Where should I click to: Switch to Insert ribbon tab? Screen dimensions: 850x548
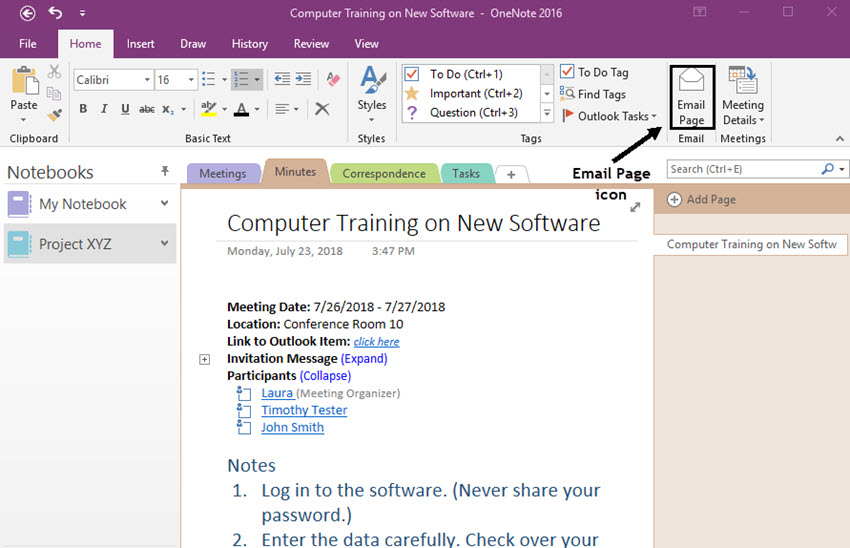[x=140, y=44]
